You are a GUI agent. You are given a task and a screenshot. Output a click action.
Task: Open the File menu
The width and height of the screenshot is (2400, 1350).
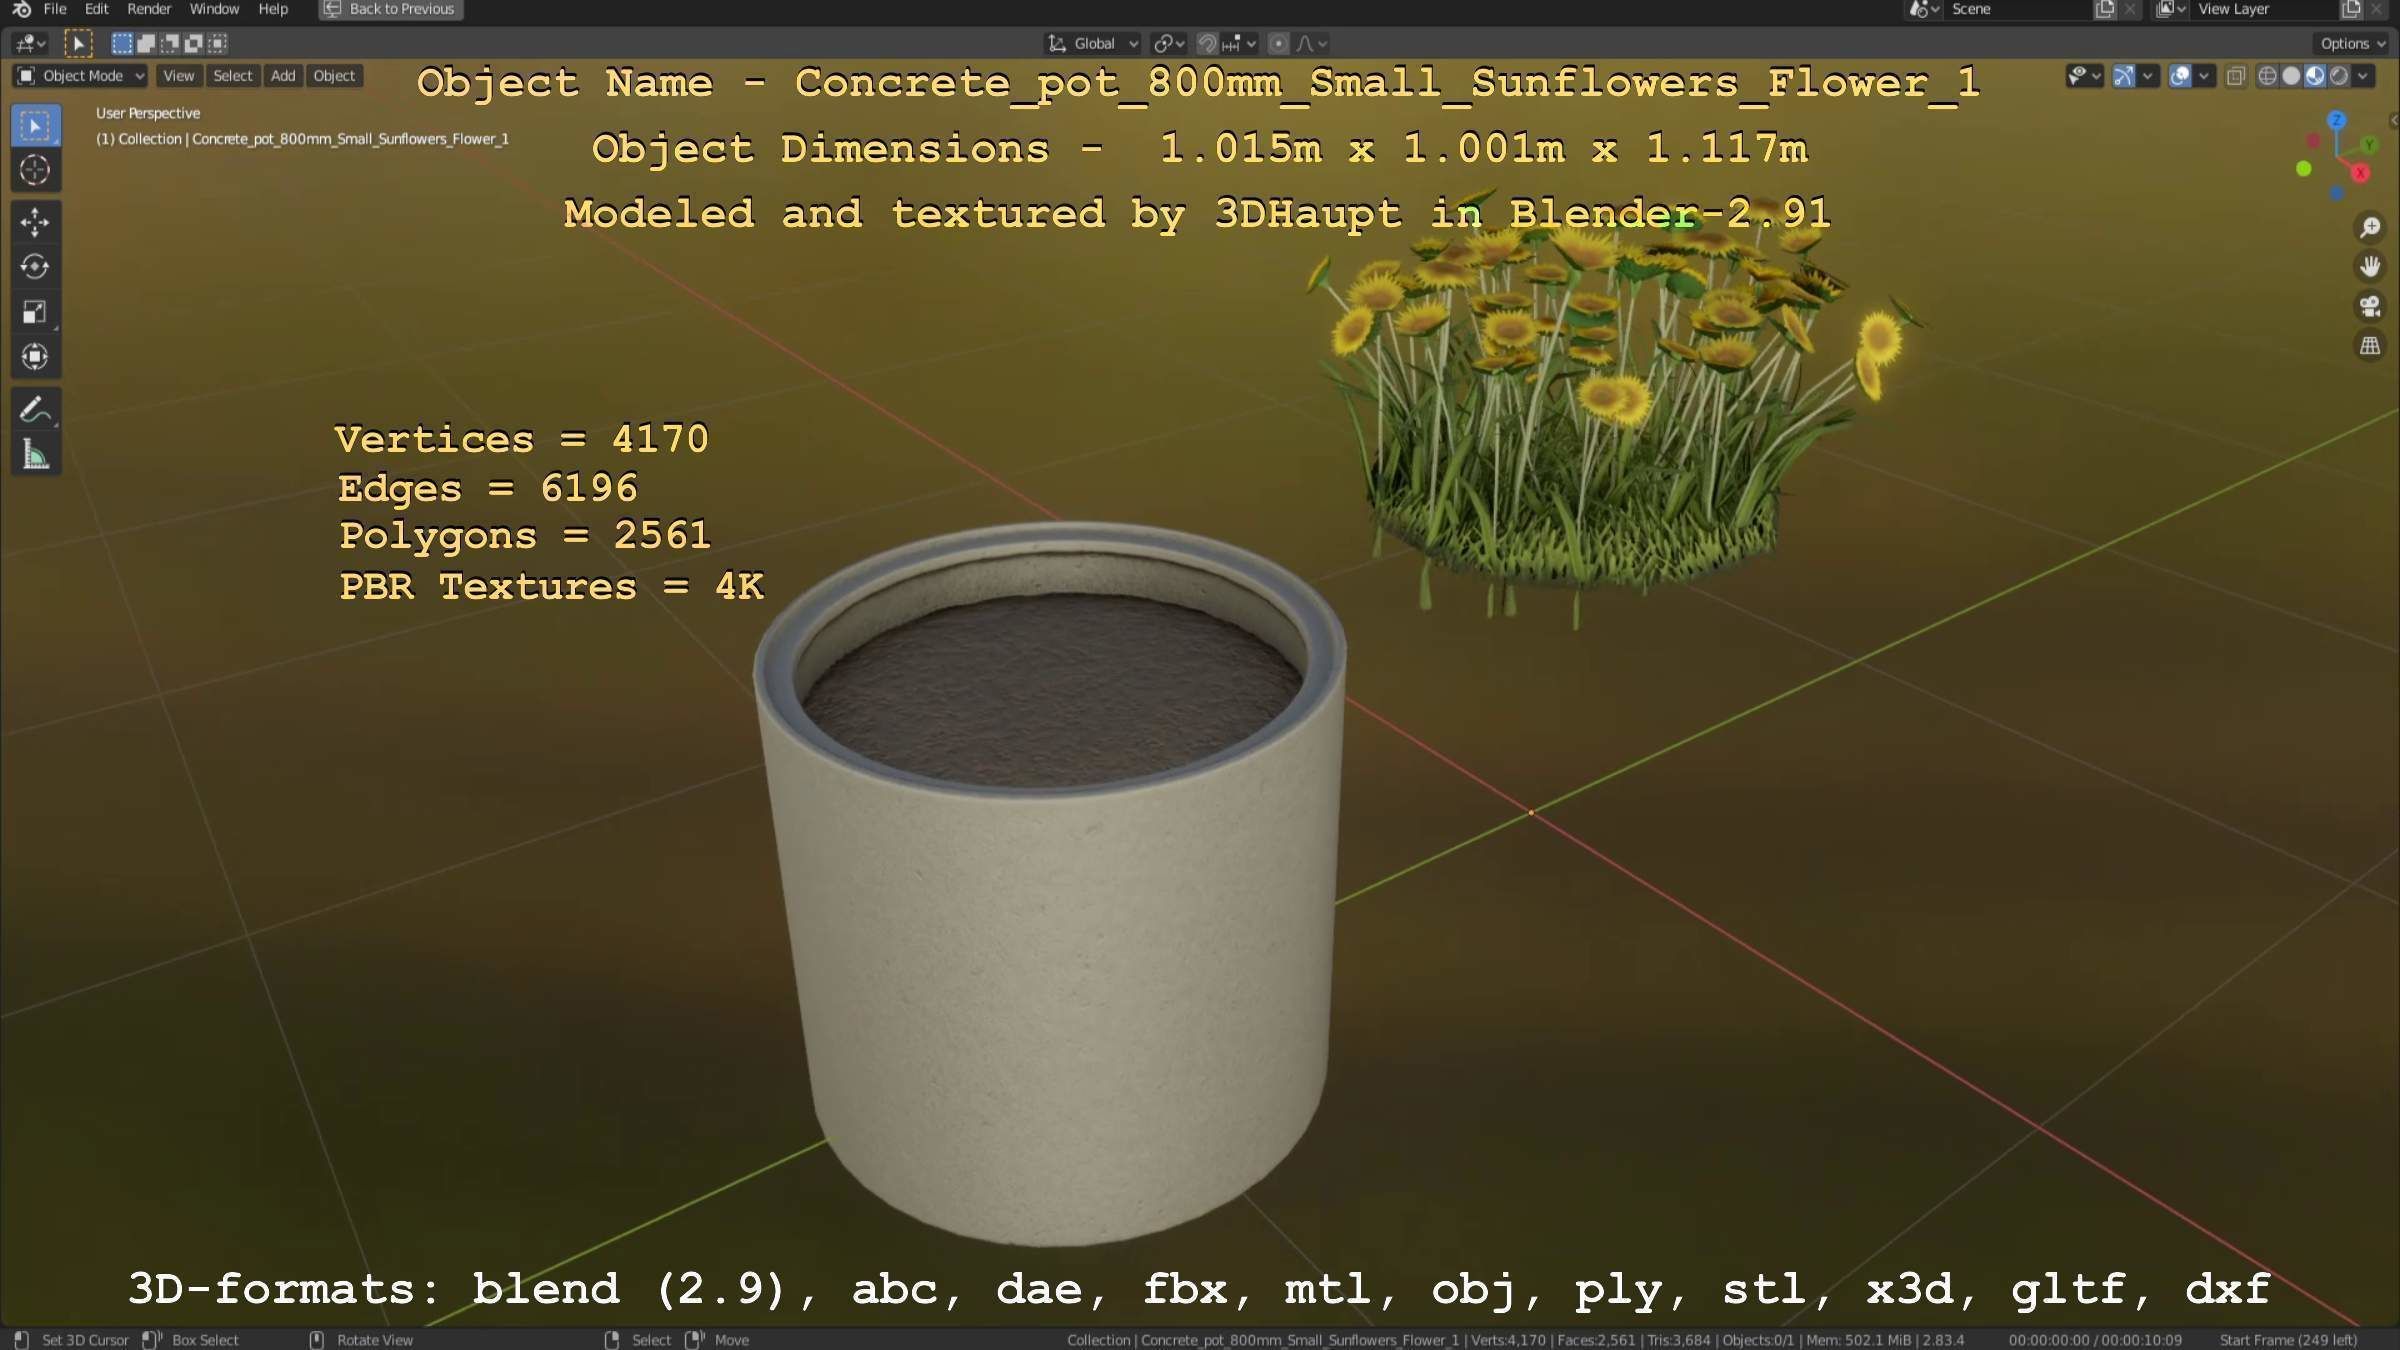(x=55, y=9)
